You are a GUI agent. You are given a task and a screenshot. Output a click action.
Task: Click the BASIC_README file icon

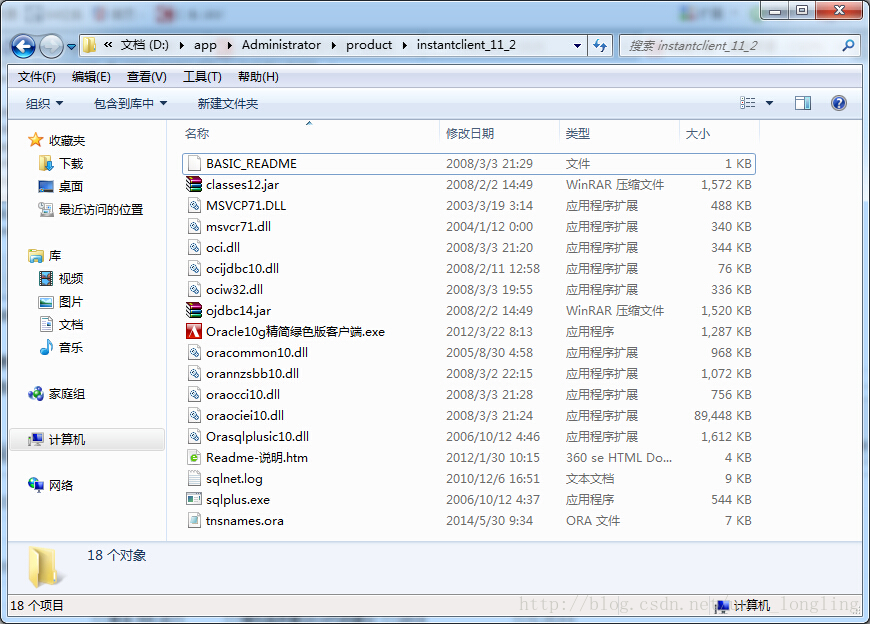click(x=194, y=164)
